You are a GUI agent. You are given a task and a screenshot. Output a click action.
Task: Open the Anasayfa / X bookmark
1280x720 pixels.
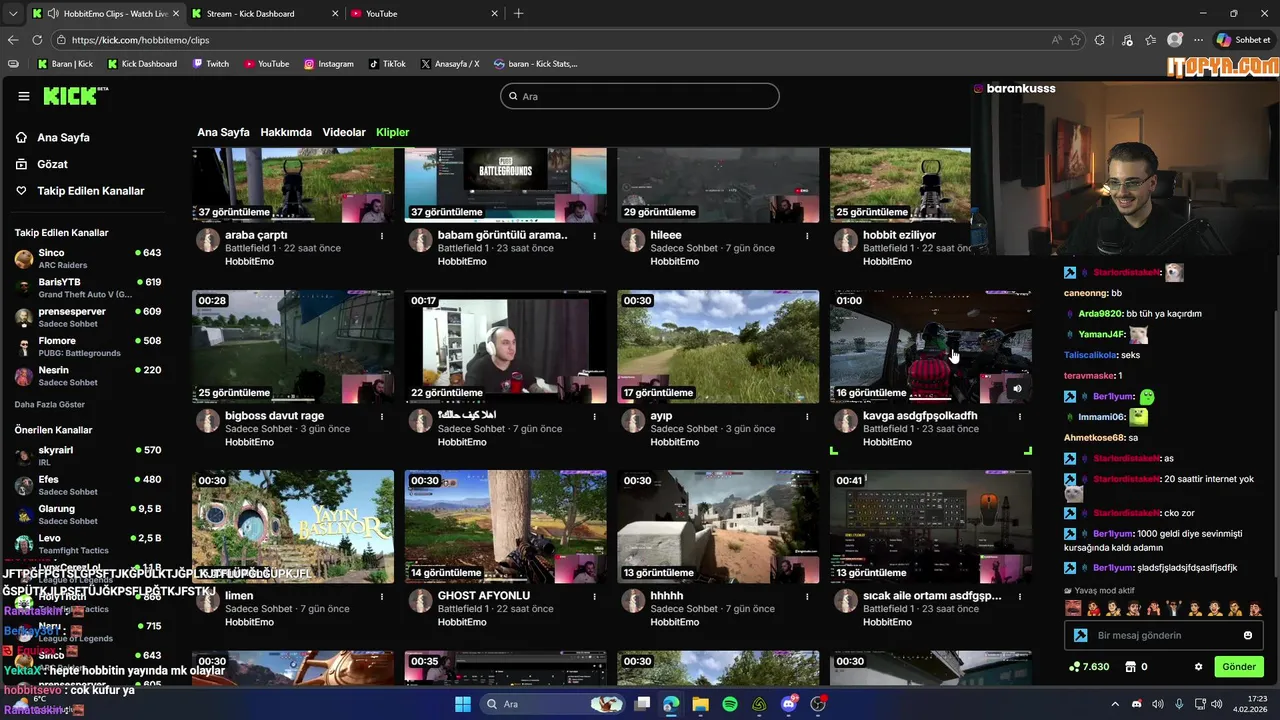pyautogui.click(x=450, y=64)
